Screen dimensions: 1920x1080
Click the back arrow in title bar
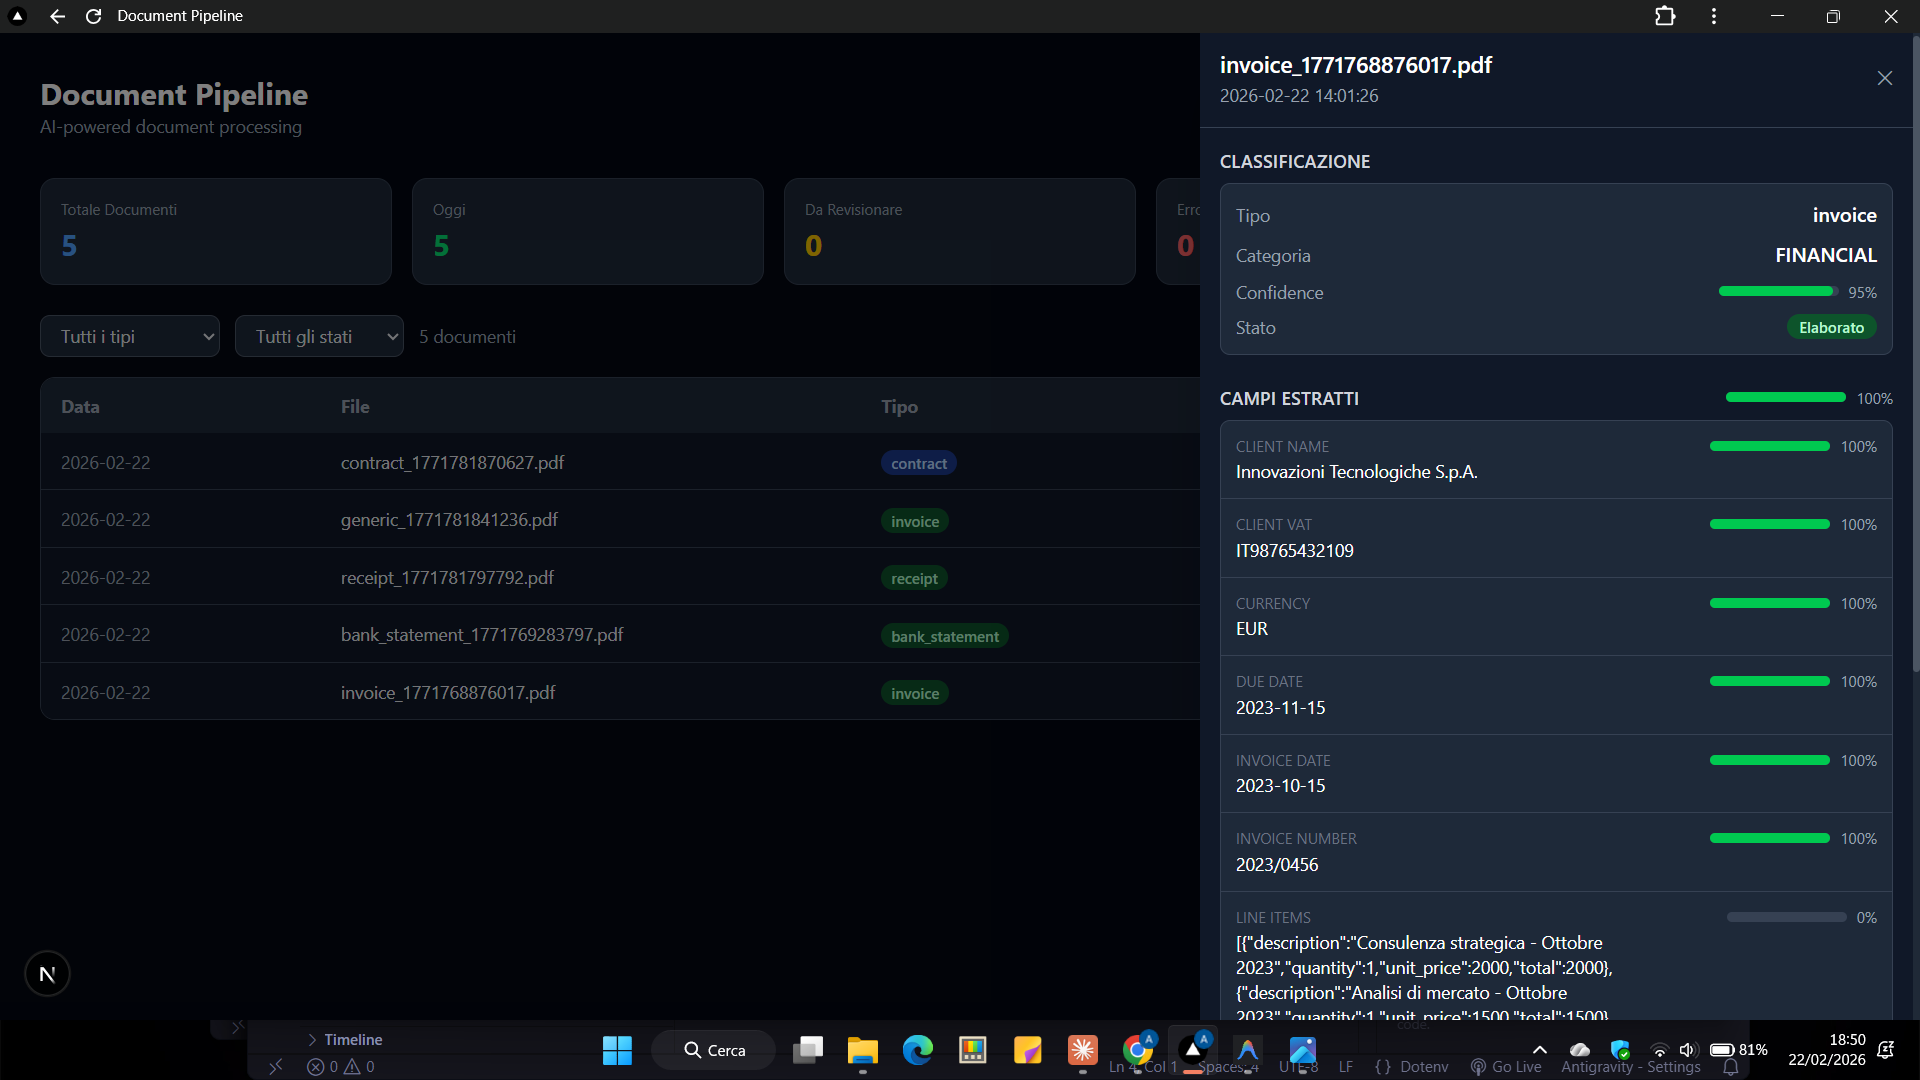pyautogui.click(x=57, y=16)
